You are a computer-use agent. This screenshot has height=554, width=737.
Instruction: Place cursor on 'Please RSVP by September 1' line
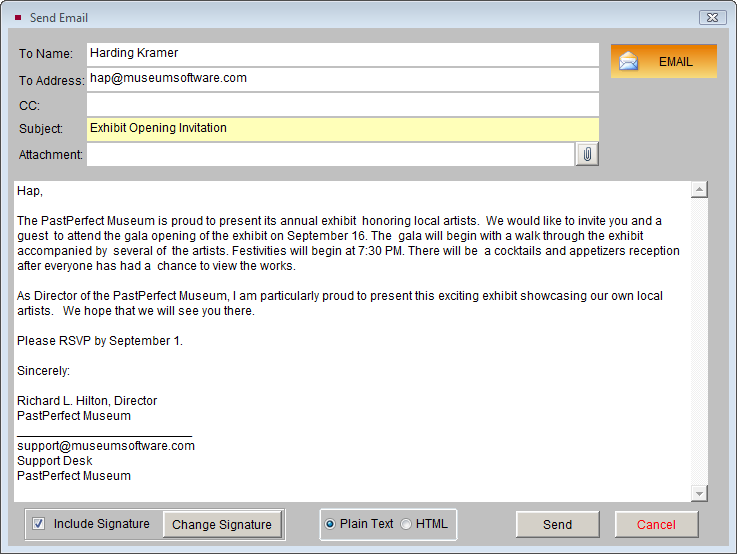coord(100,341)
